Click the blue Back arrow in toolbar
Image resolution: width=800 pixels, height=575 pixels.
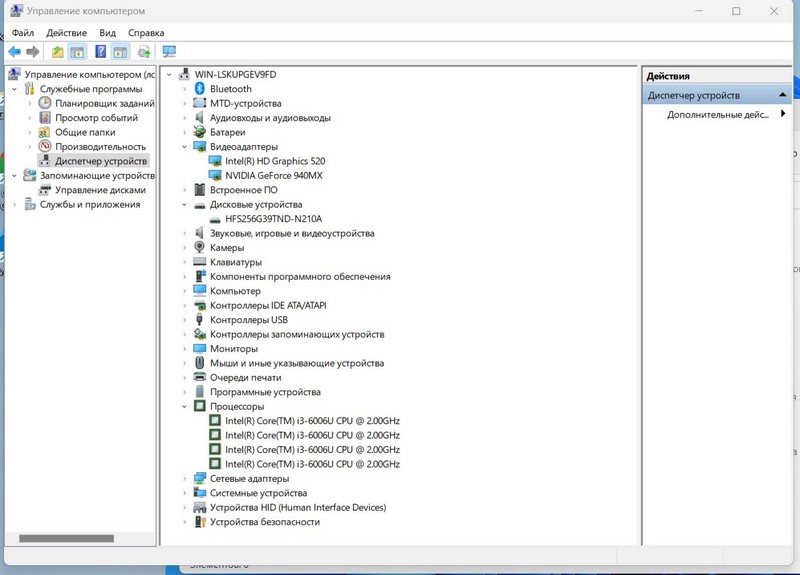pyautogui.click(x=14, y=52)
